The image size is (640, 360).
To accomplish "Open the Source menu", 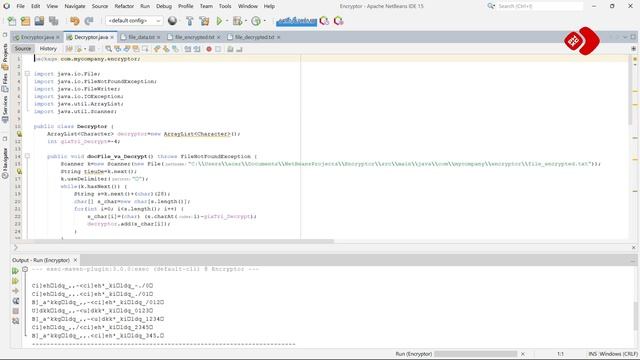I will coord(100,6).
